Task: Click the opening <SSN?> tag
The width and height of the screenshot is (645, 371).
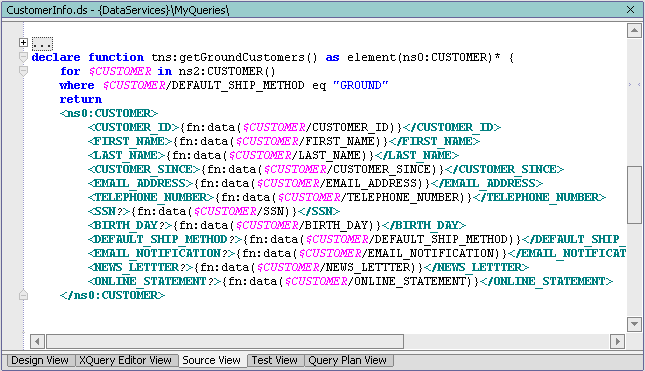Action: click(109, 211)
